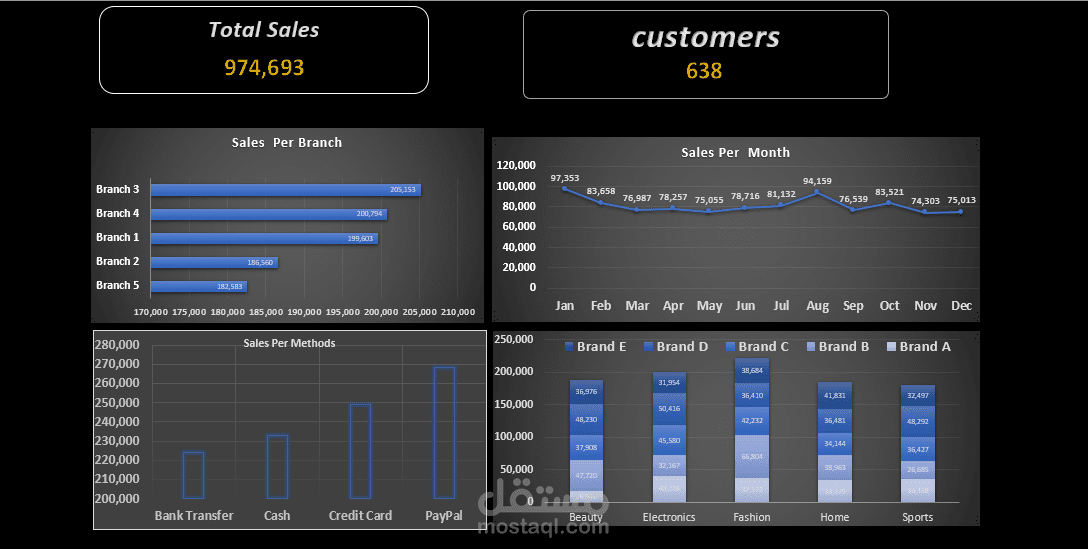Click the Brand A legend entry
Screen dimensions: 1088x549
pos(919,346)
